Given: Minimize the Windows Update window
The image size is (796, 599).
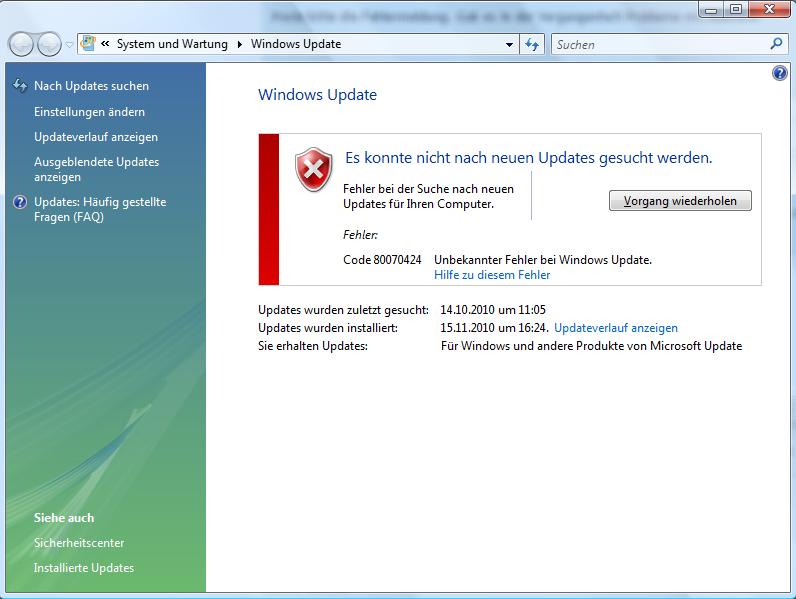Looking at the screenshot, I should pos(711,10).
